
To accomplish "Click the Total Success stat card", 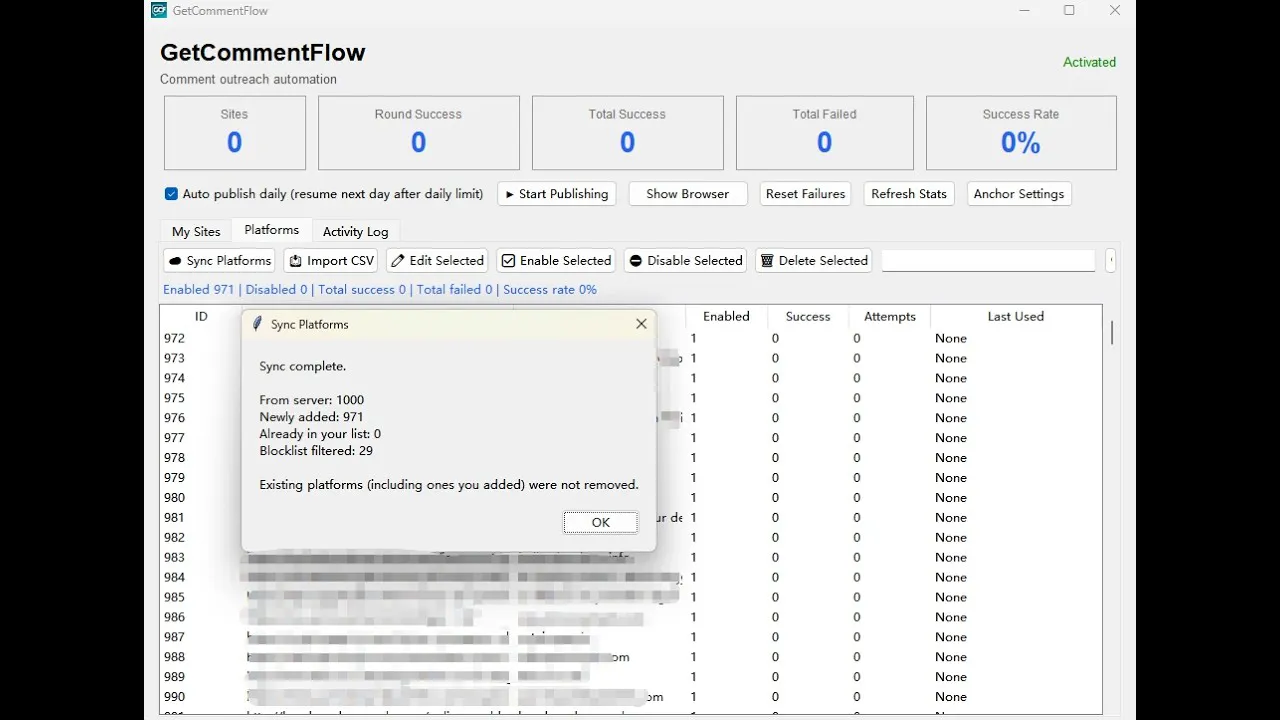I will [x=628, y=133].
